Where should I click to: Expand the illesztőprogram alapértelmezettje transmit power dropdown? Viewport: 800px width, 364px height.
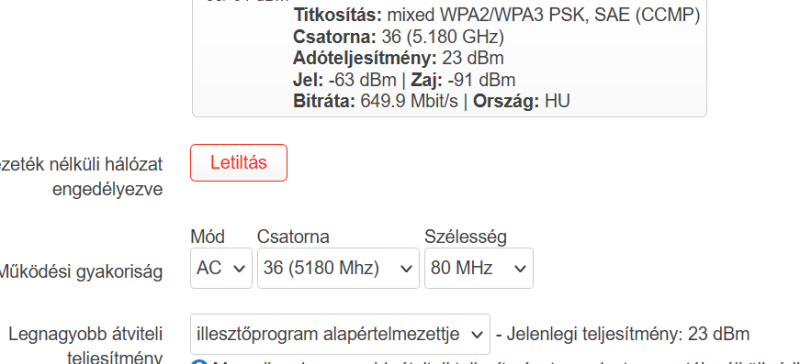[x=340, y=334]
